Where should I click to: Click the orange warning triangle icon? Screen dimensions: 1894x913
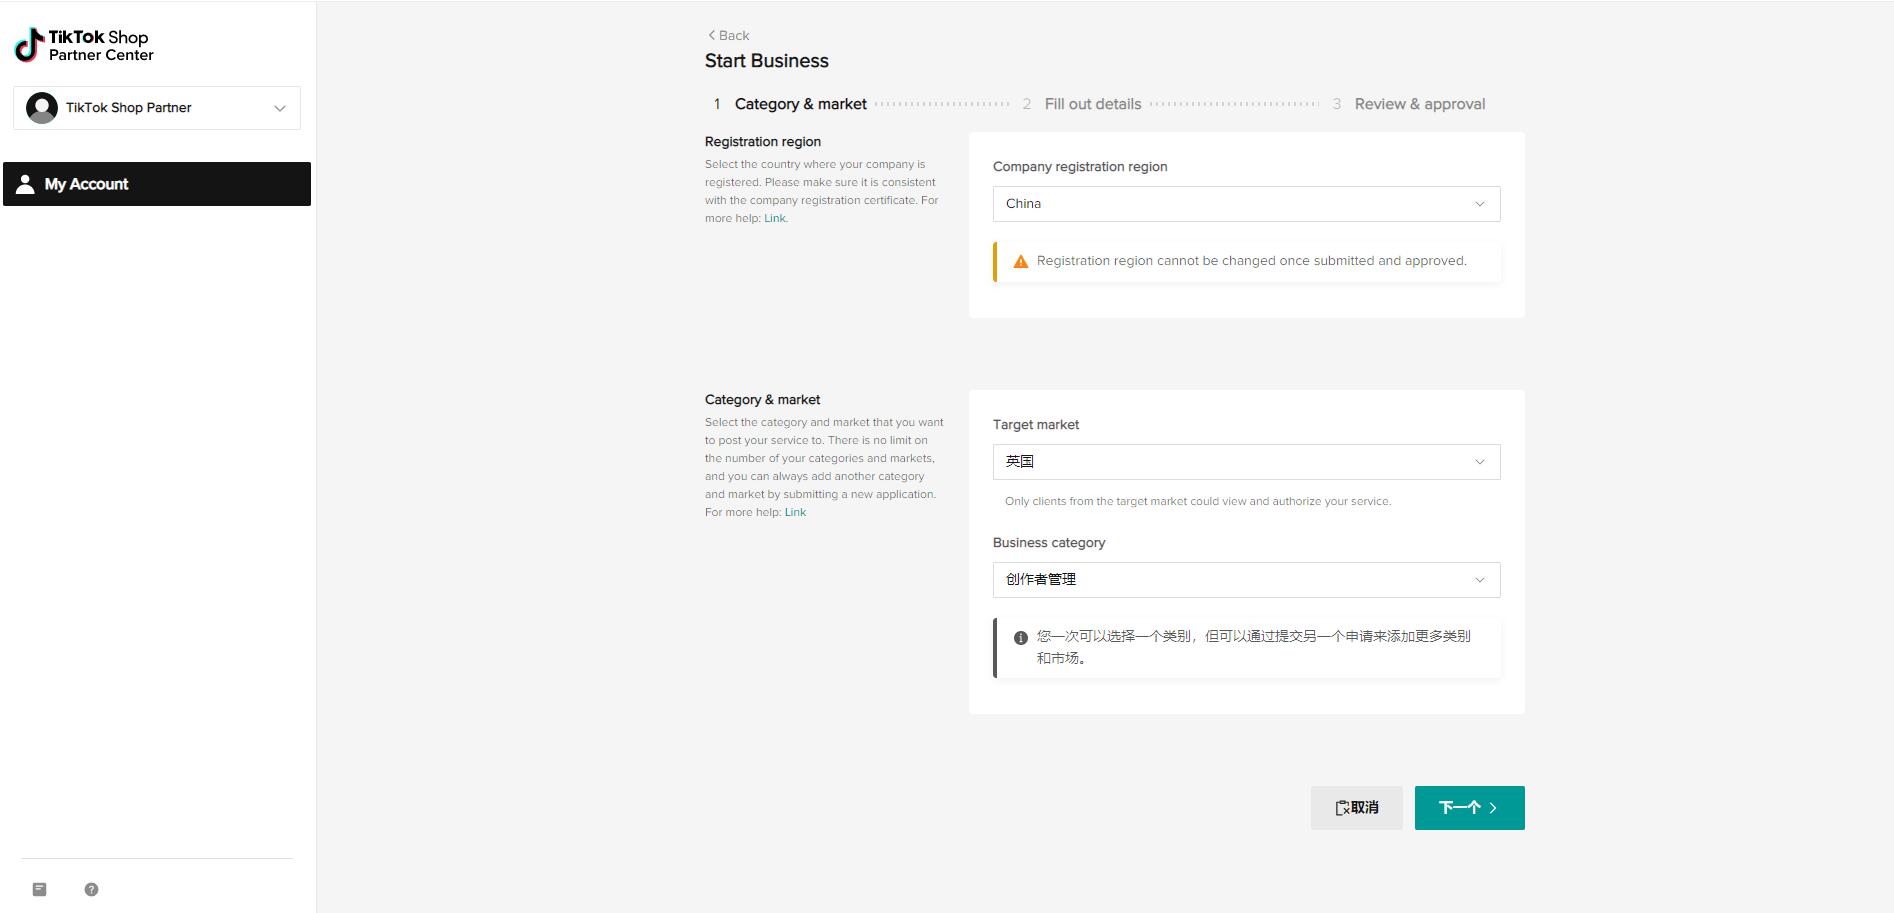point(1020,261)
